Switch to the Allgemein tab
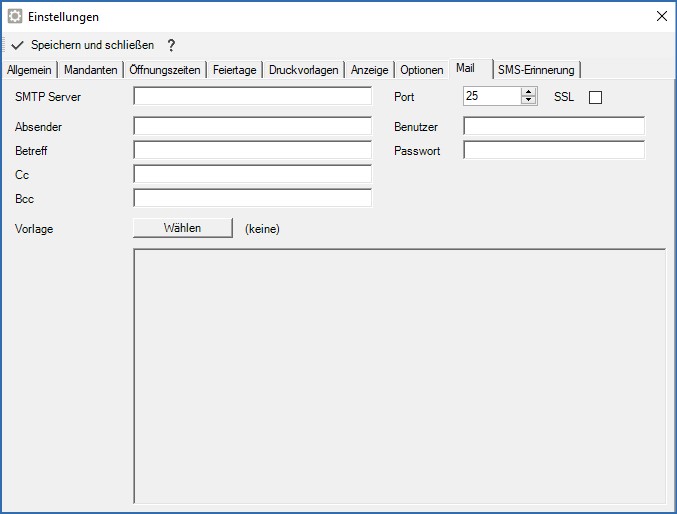677x514 pixels. (x=29, y=70)
